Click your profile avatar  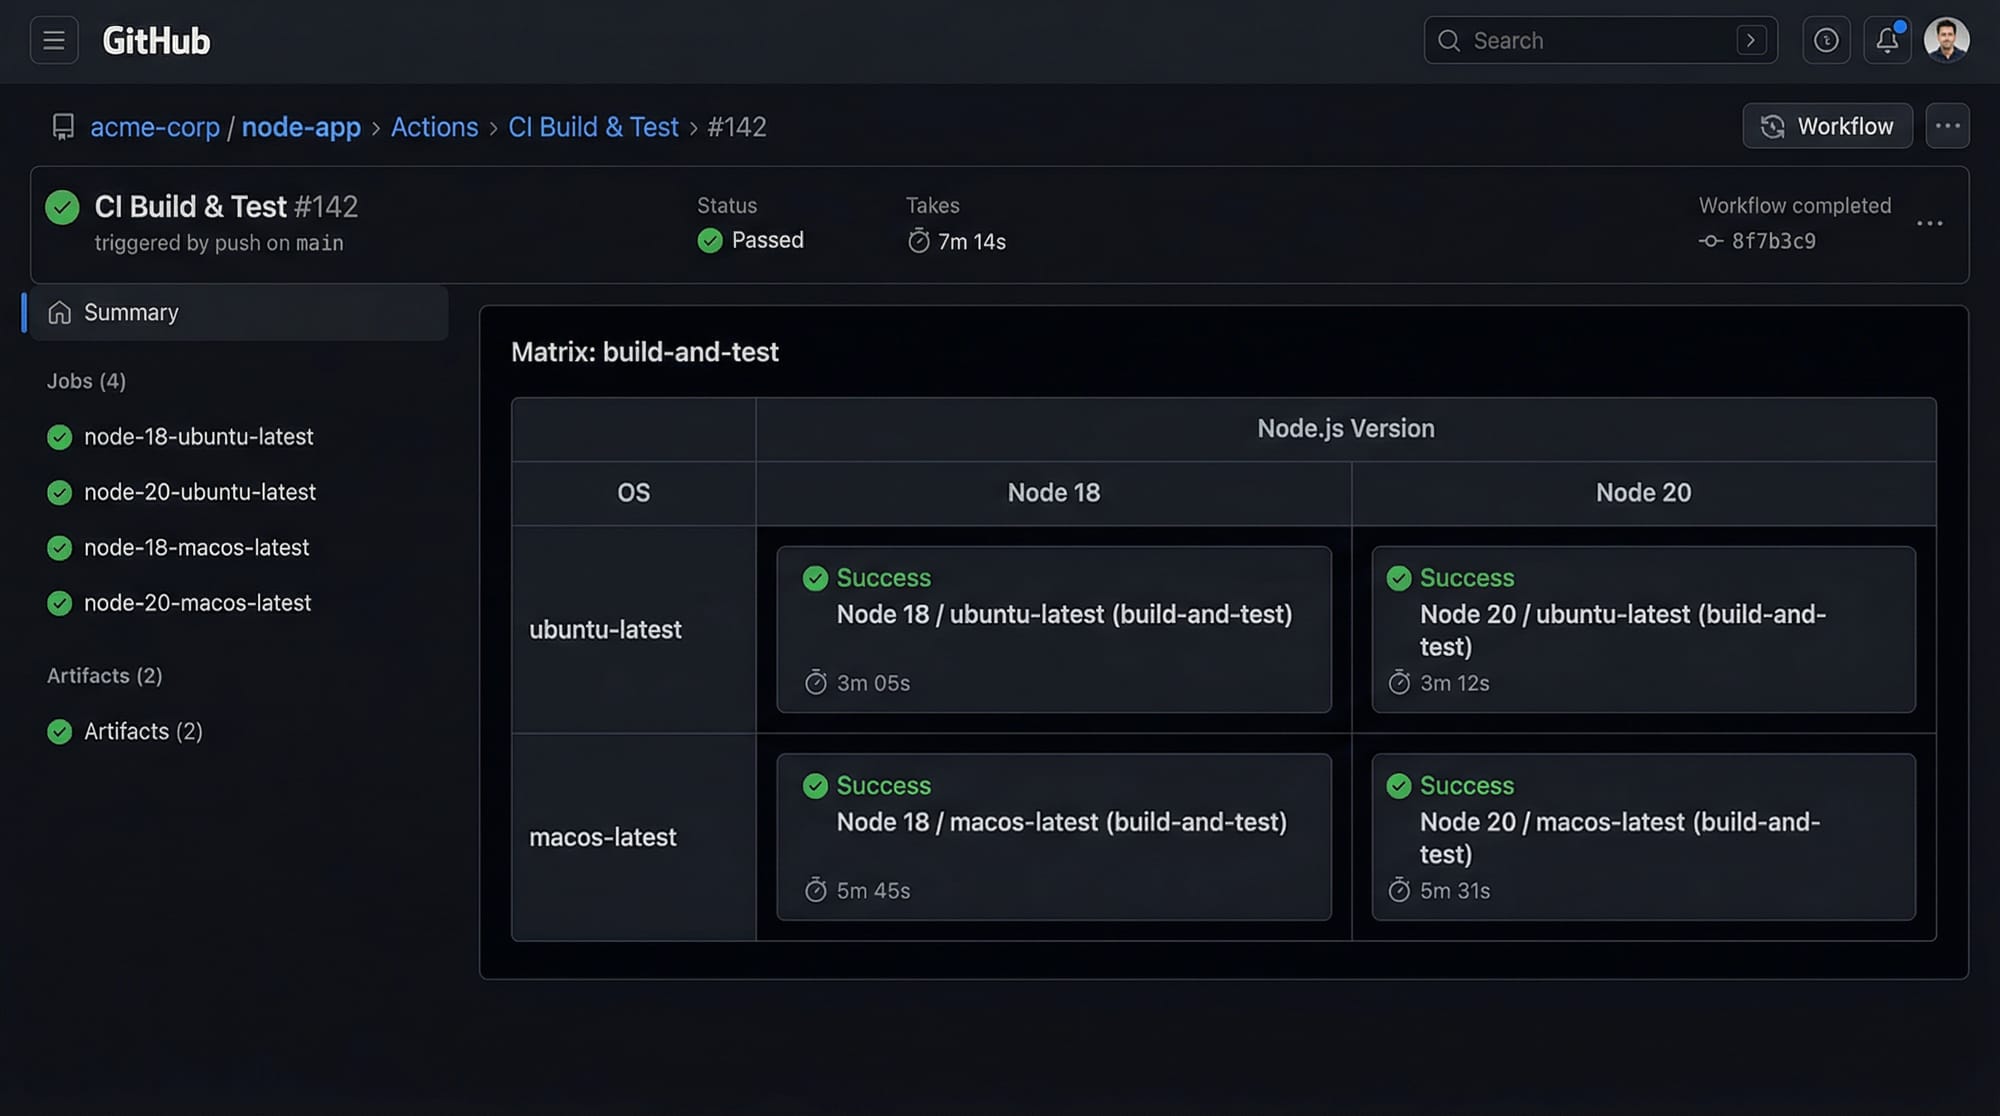coord(1946,40)
